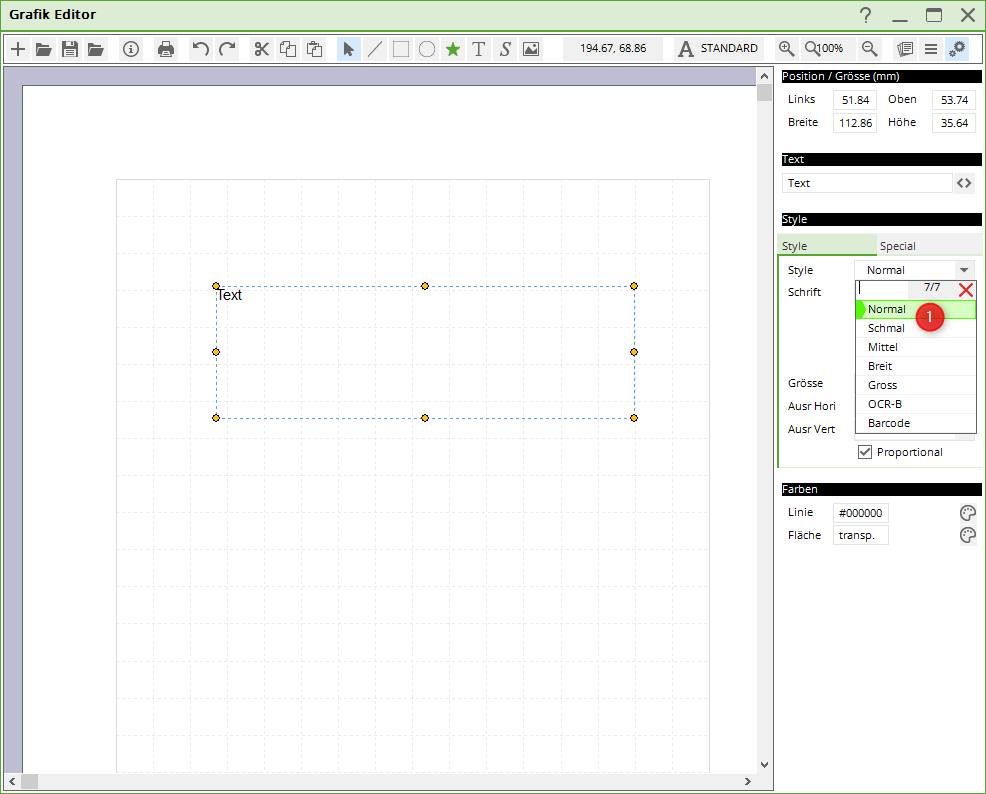Open the Linie color palette picker
The image size is (986, 794).
pos(967,513)
